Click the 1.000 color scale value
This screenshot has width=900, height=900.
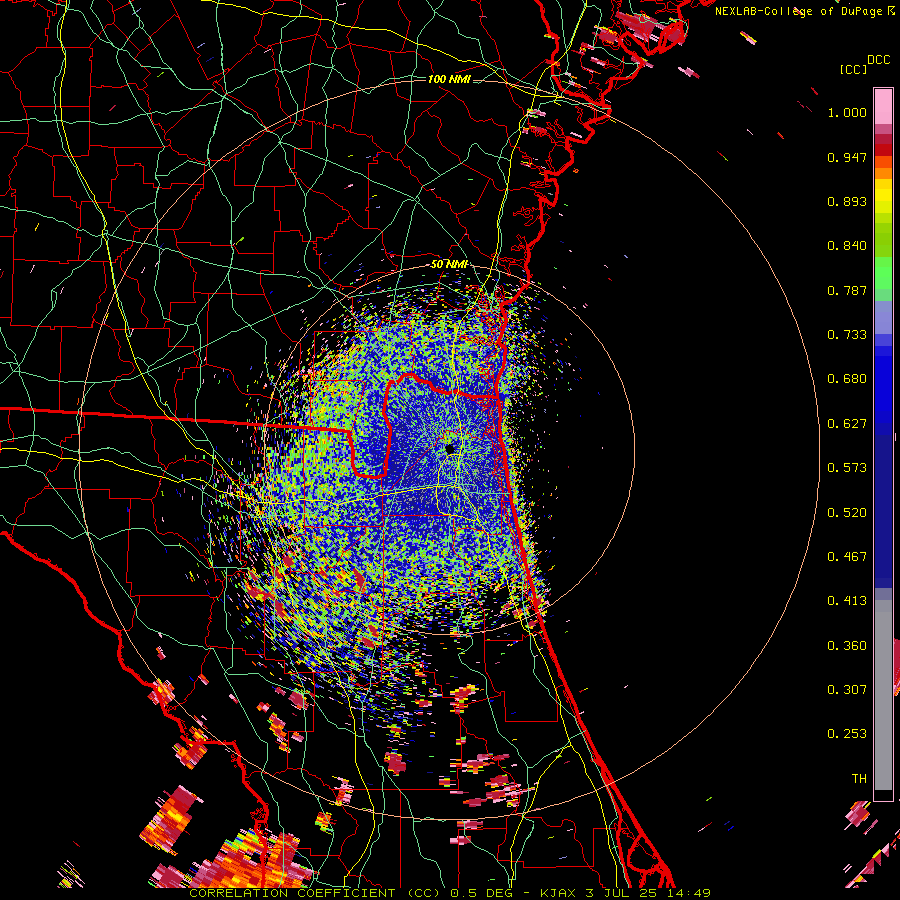(x=847, y=112)
